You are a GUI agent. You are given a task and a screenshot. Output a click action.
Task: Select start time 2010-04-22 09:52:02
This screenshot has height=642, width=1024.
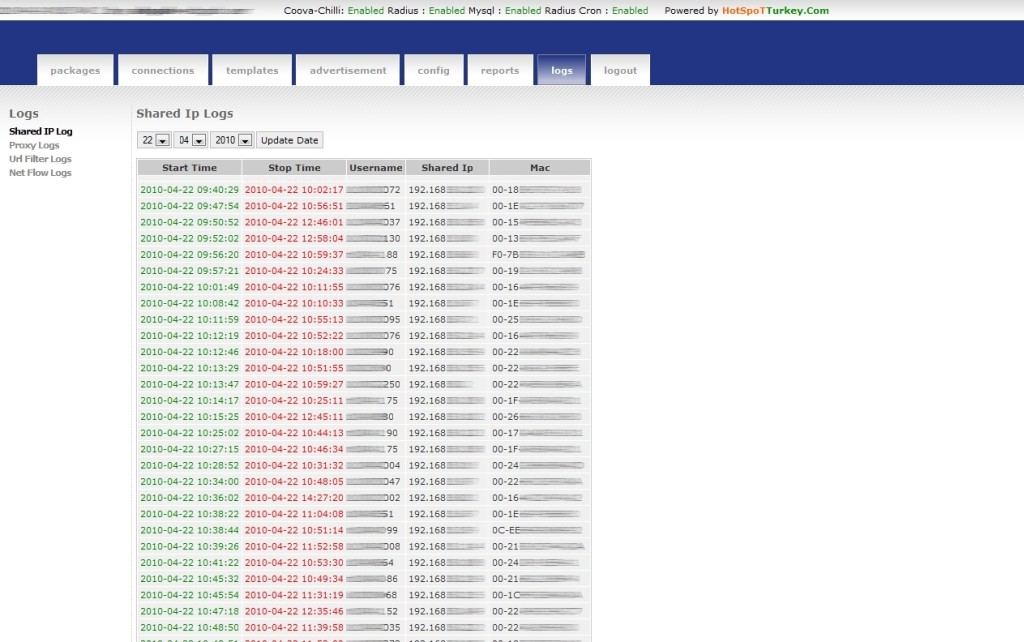click(x=189, y=238)
